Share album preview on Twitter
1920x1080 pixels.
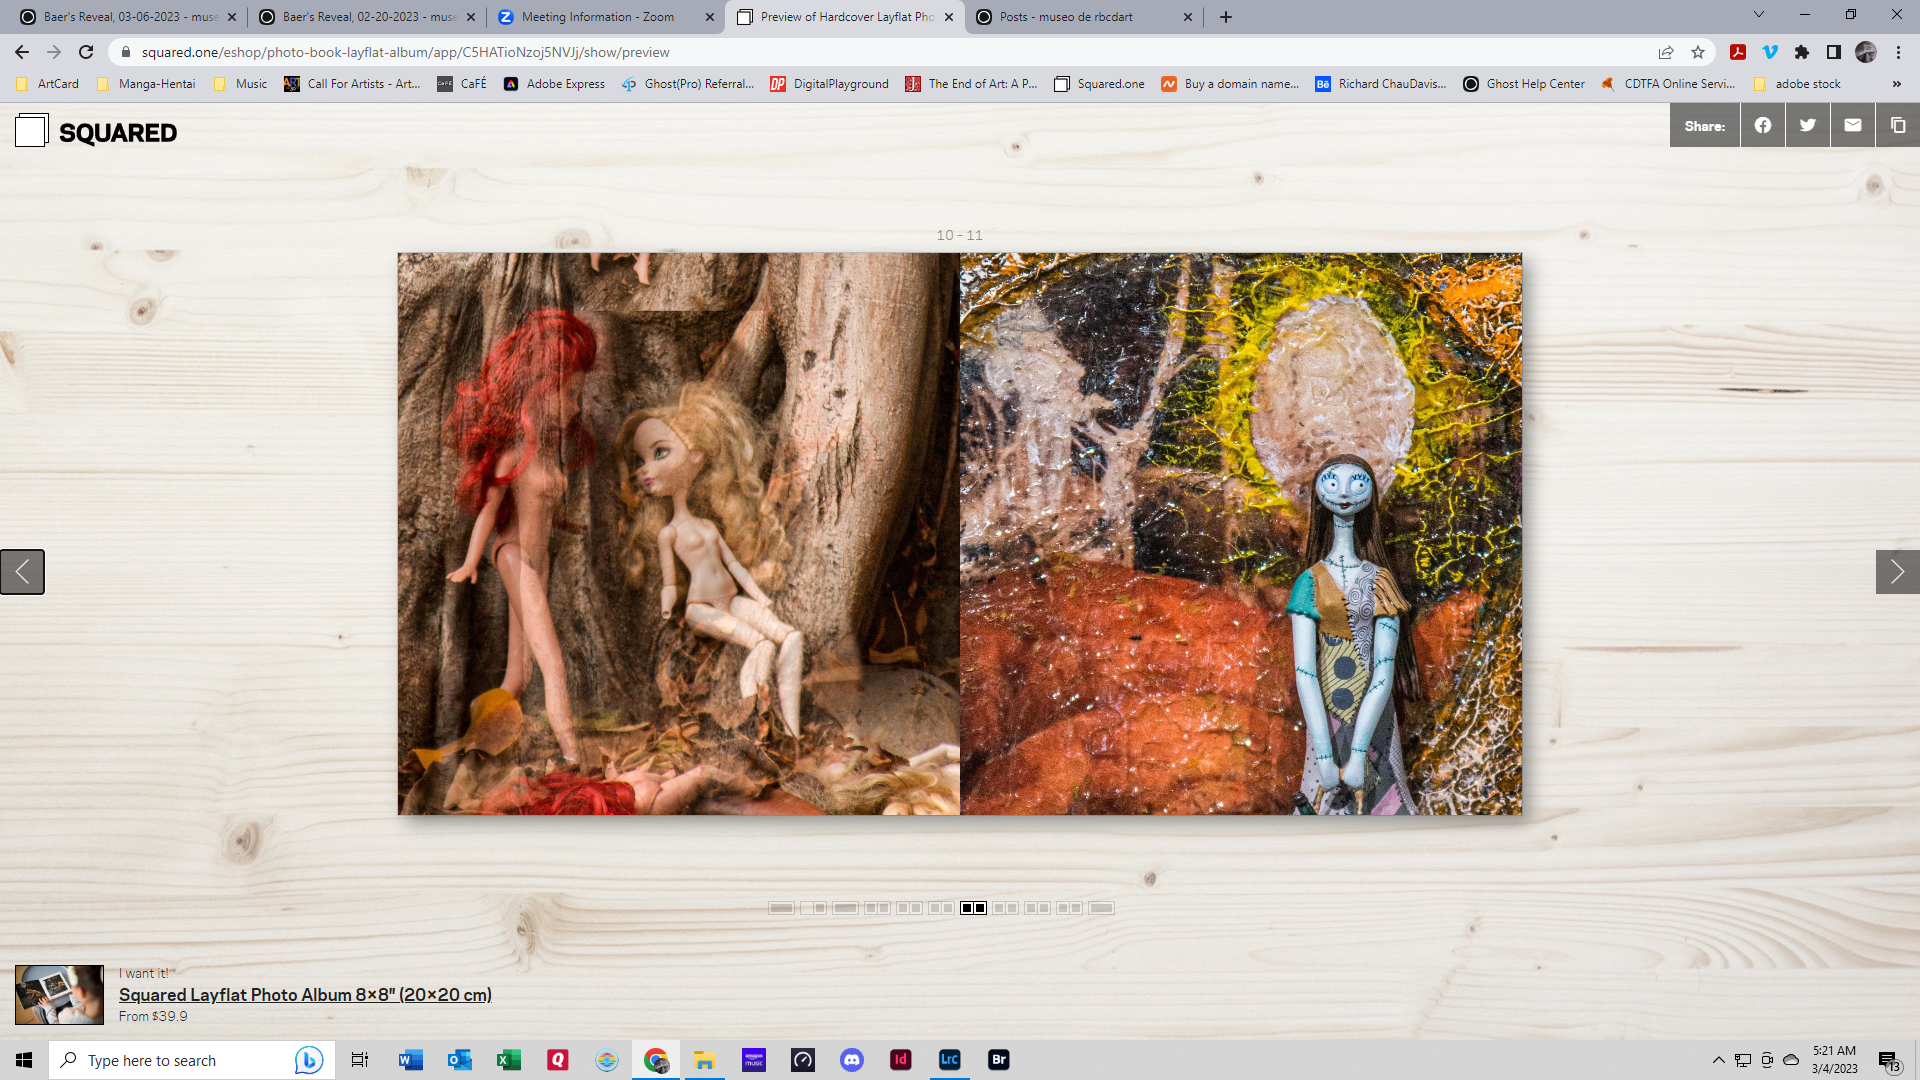[1808, 126]
